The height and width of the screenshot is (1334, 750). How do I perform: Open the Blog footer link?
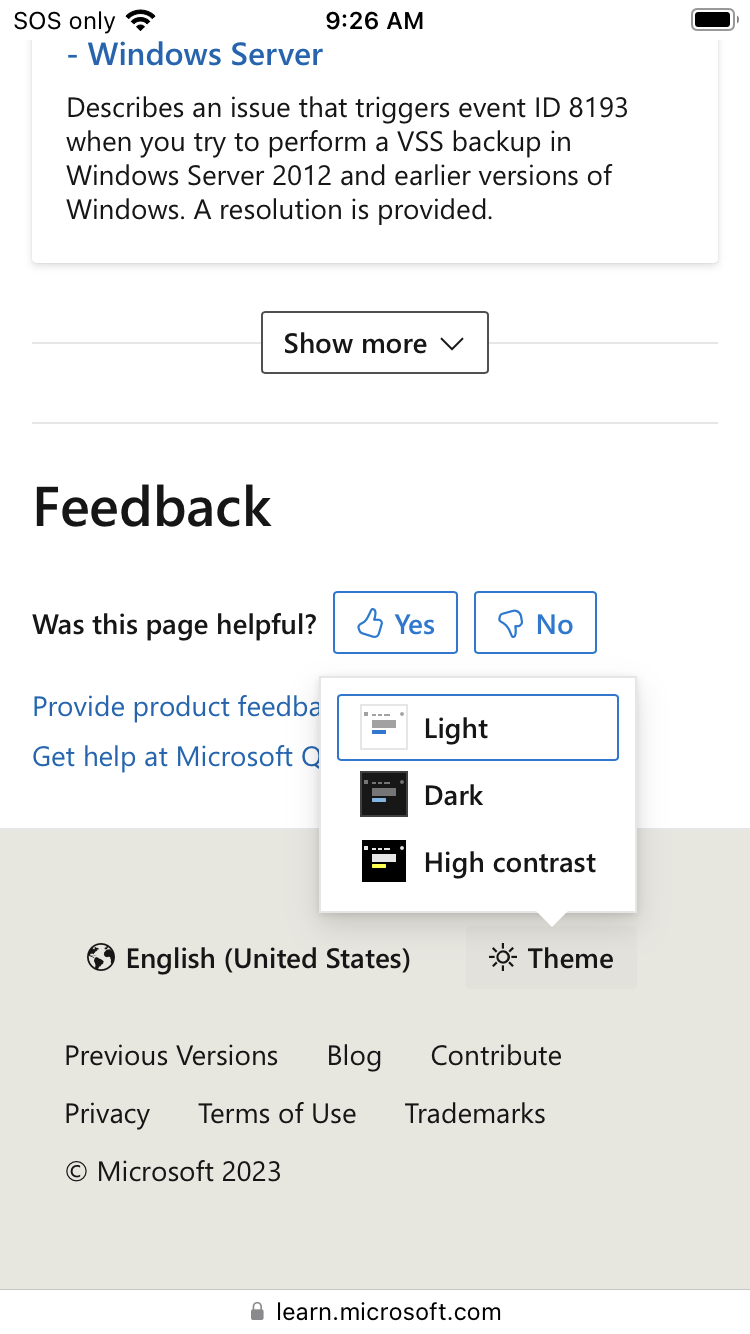point(354,1056)
